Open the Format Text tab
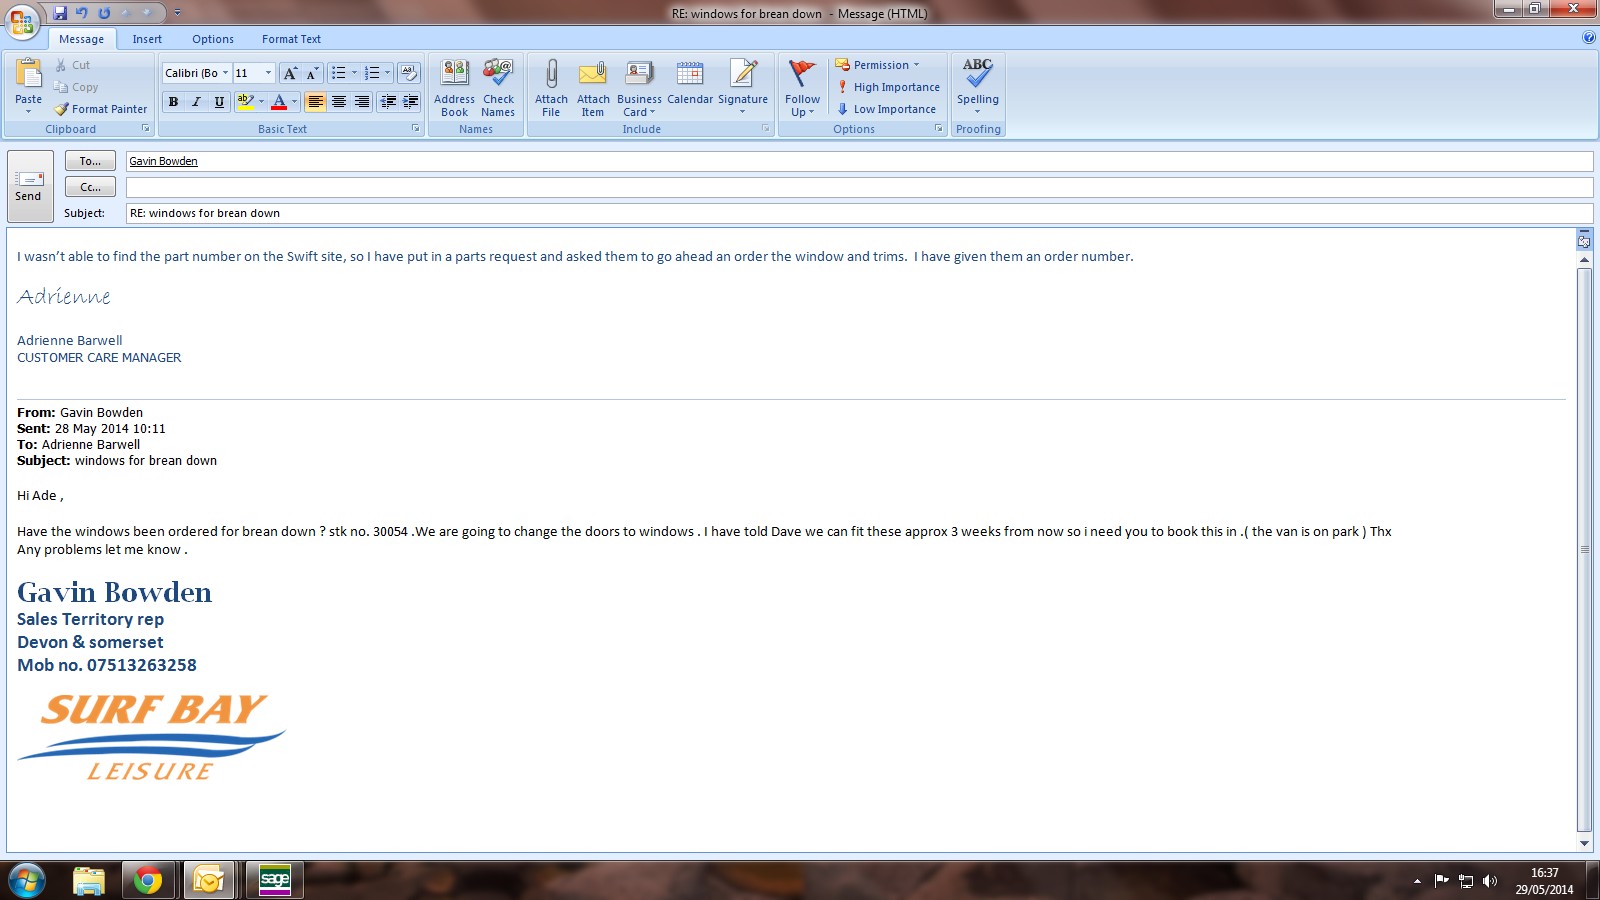1600x900 pixels. coord(291,39)
